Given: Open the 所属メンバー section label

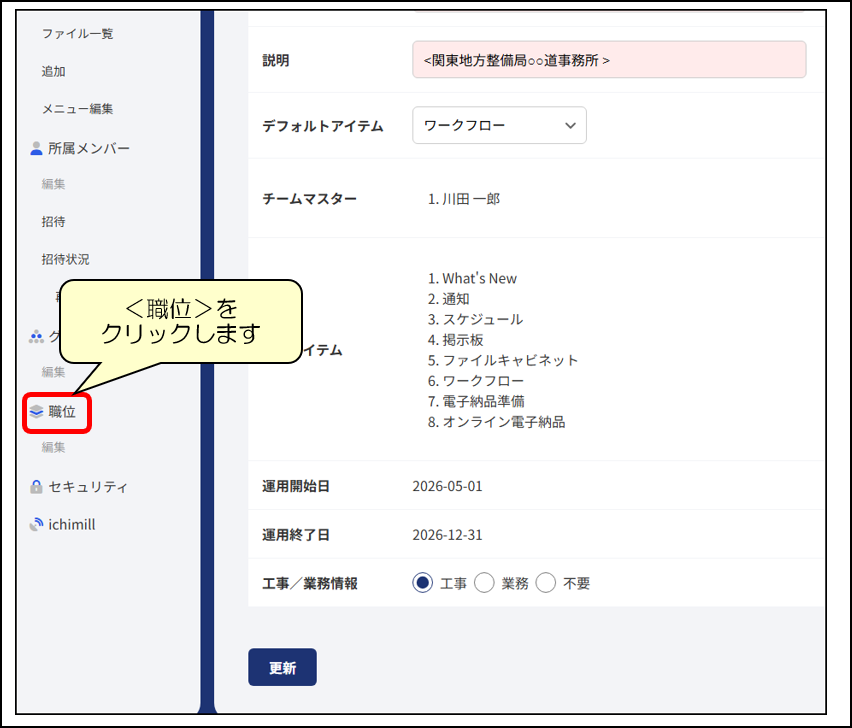Looking at the screenshot, I should tap(89, 148).
